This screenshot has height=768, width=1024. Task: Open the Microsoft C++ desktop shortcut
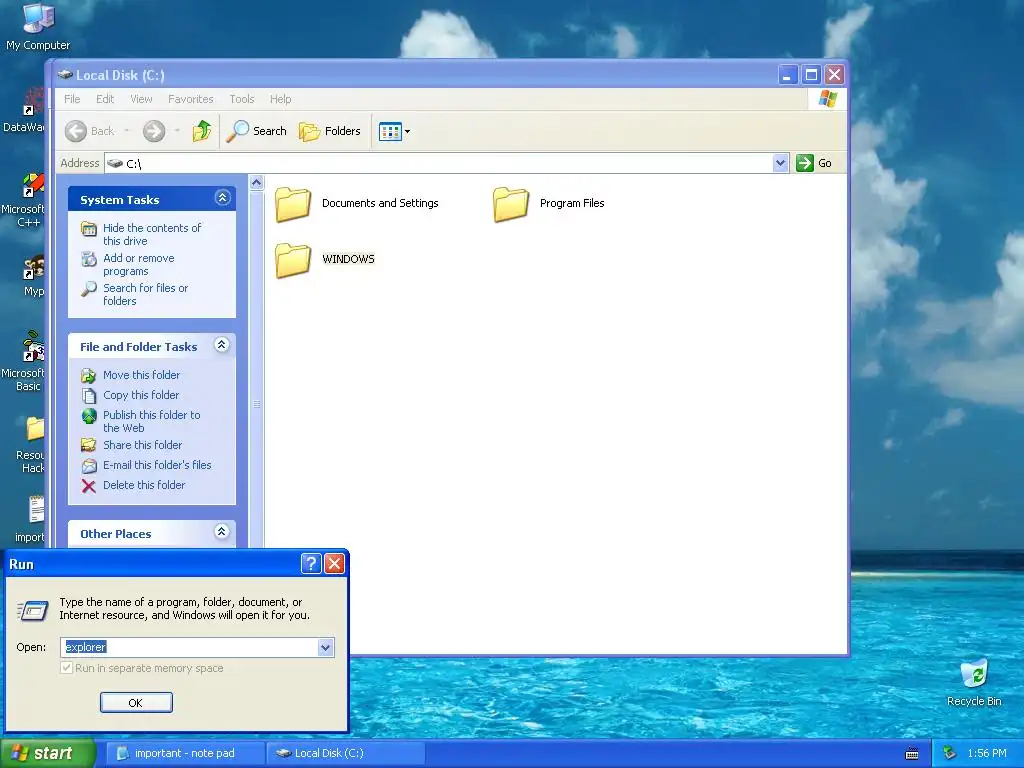coord(25,199)
